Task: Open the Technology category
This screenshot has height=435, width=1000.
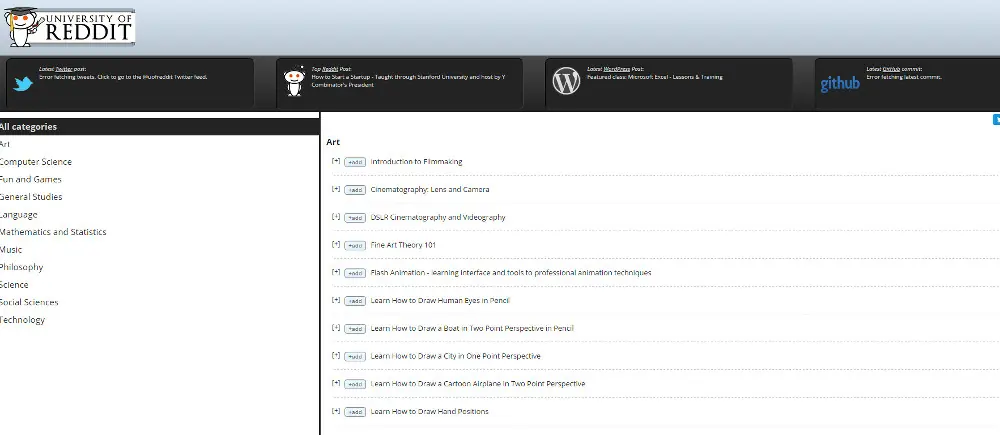Action: tap(22, 320)
